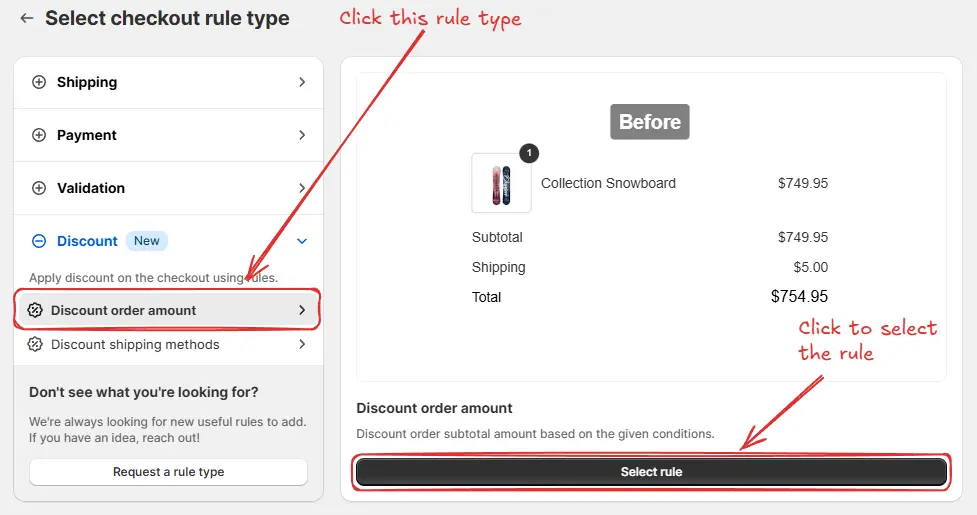Click the plus icon beside Payment

pyautogui.click(x=39, y=135)
